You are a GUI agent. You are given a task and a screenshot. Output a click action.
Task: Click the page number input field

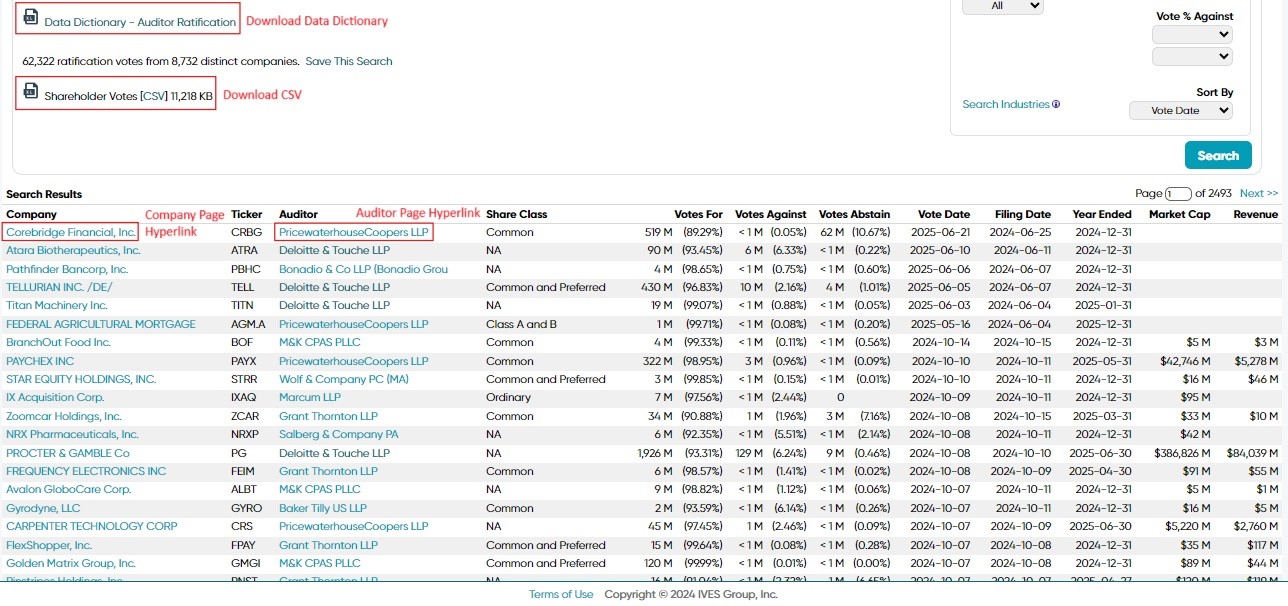(1178, 193)
